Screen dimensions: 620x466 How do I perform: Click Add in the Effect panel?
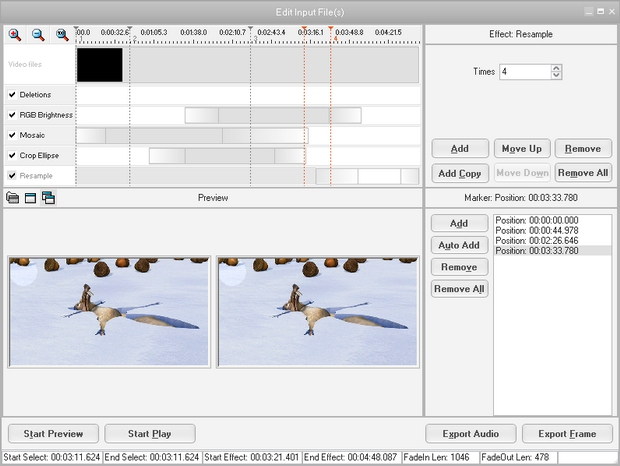(460, 149)
